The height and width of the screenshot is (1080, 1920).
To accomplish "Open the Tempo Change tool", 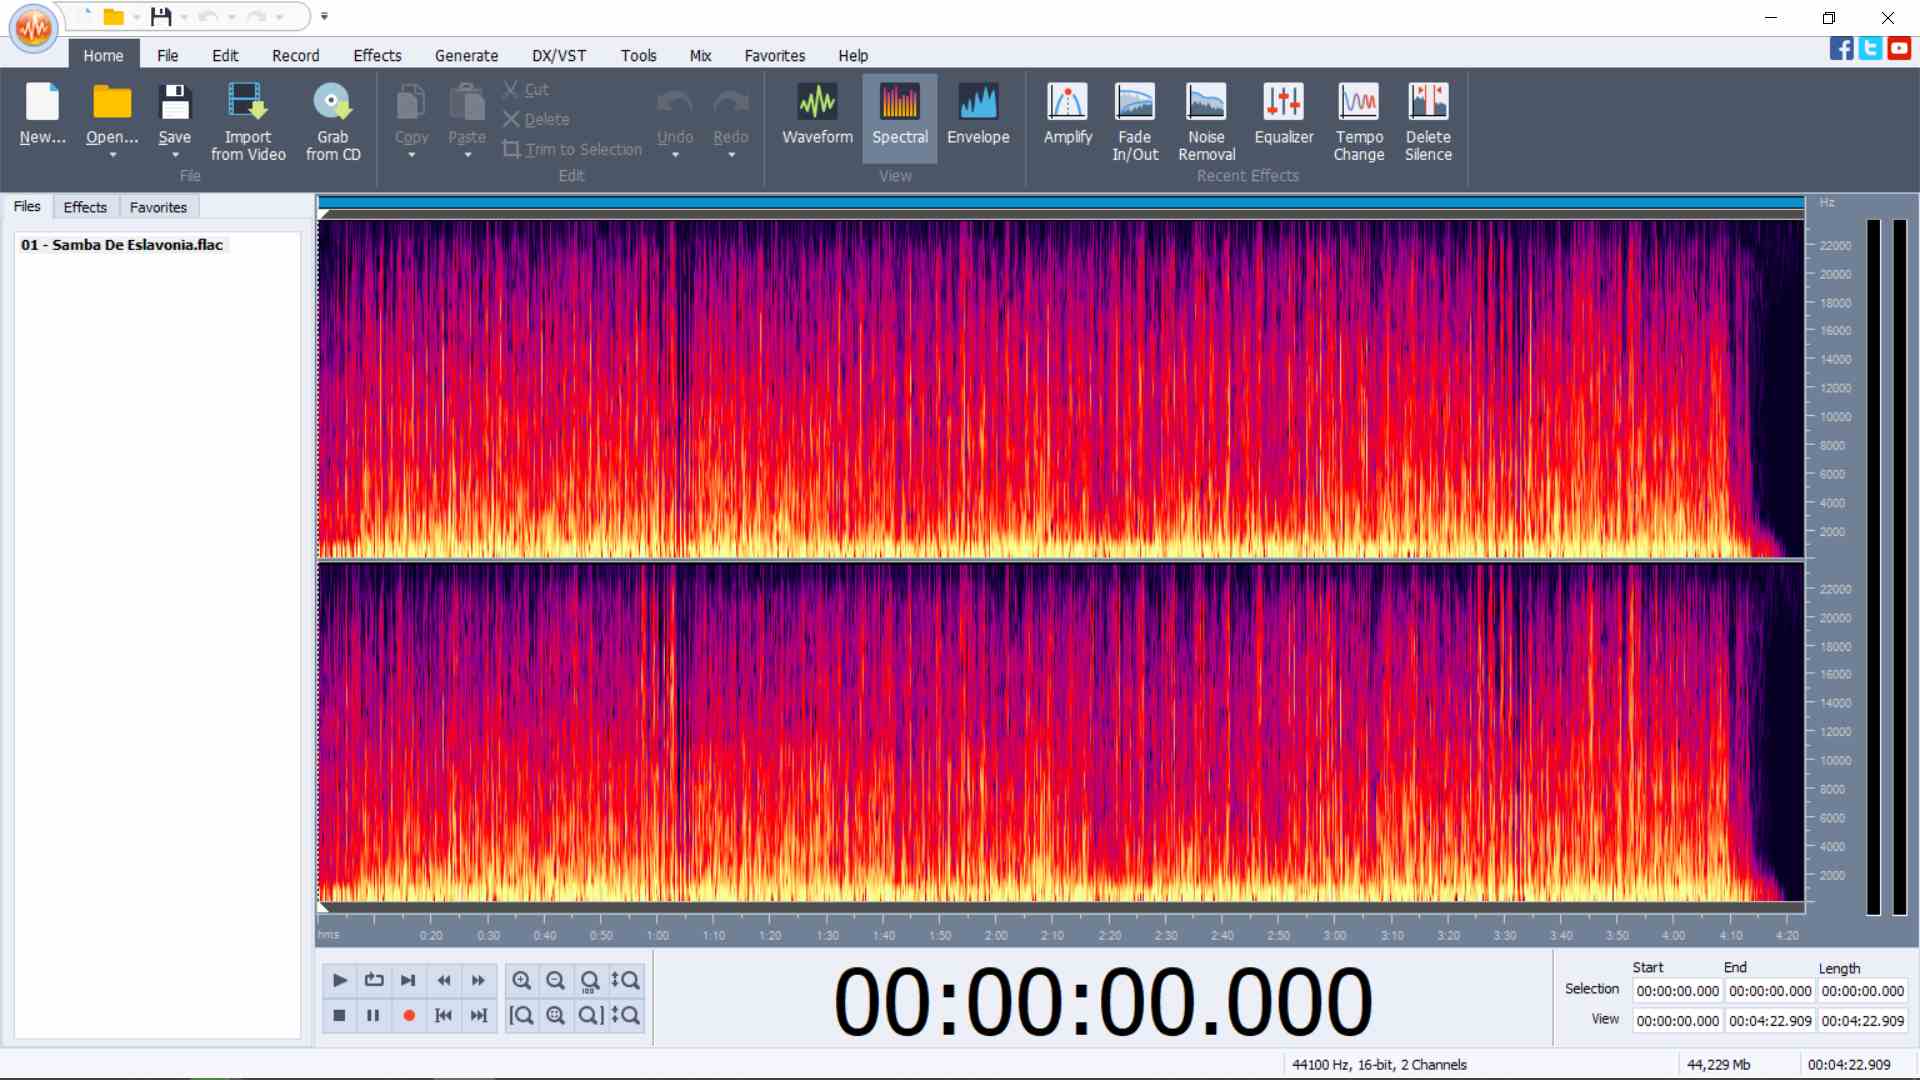I will 1358,120.
